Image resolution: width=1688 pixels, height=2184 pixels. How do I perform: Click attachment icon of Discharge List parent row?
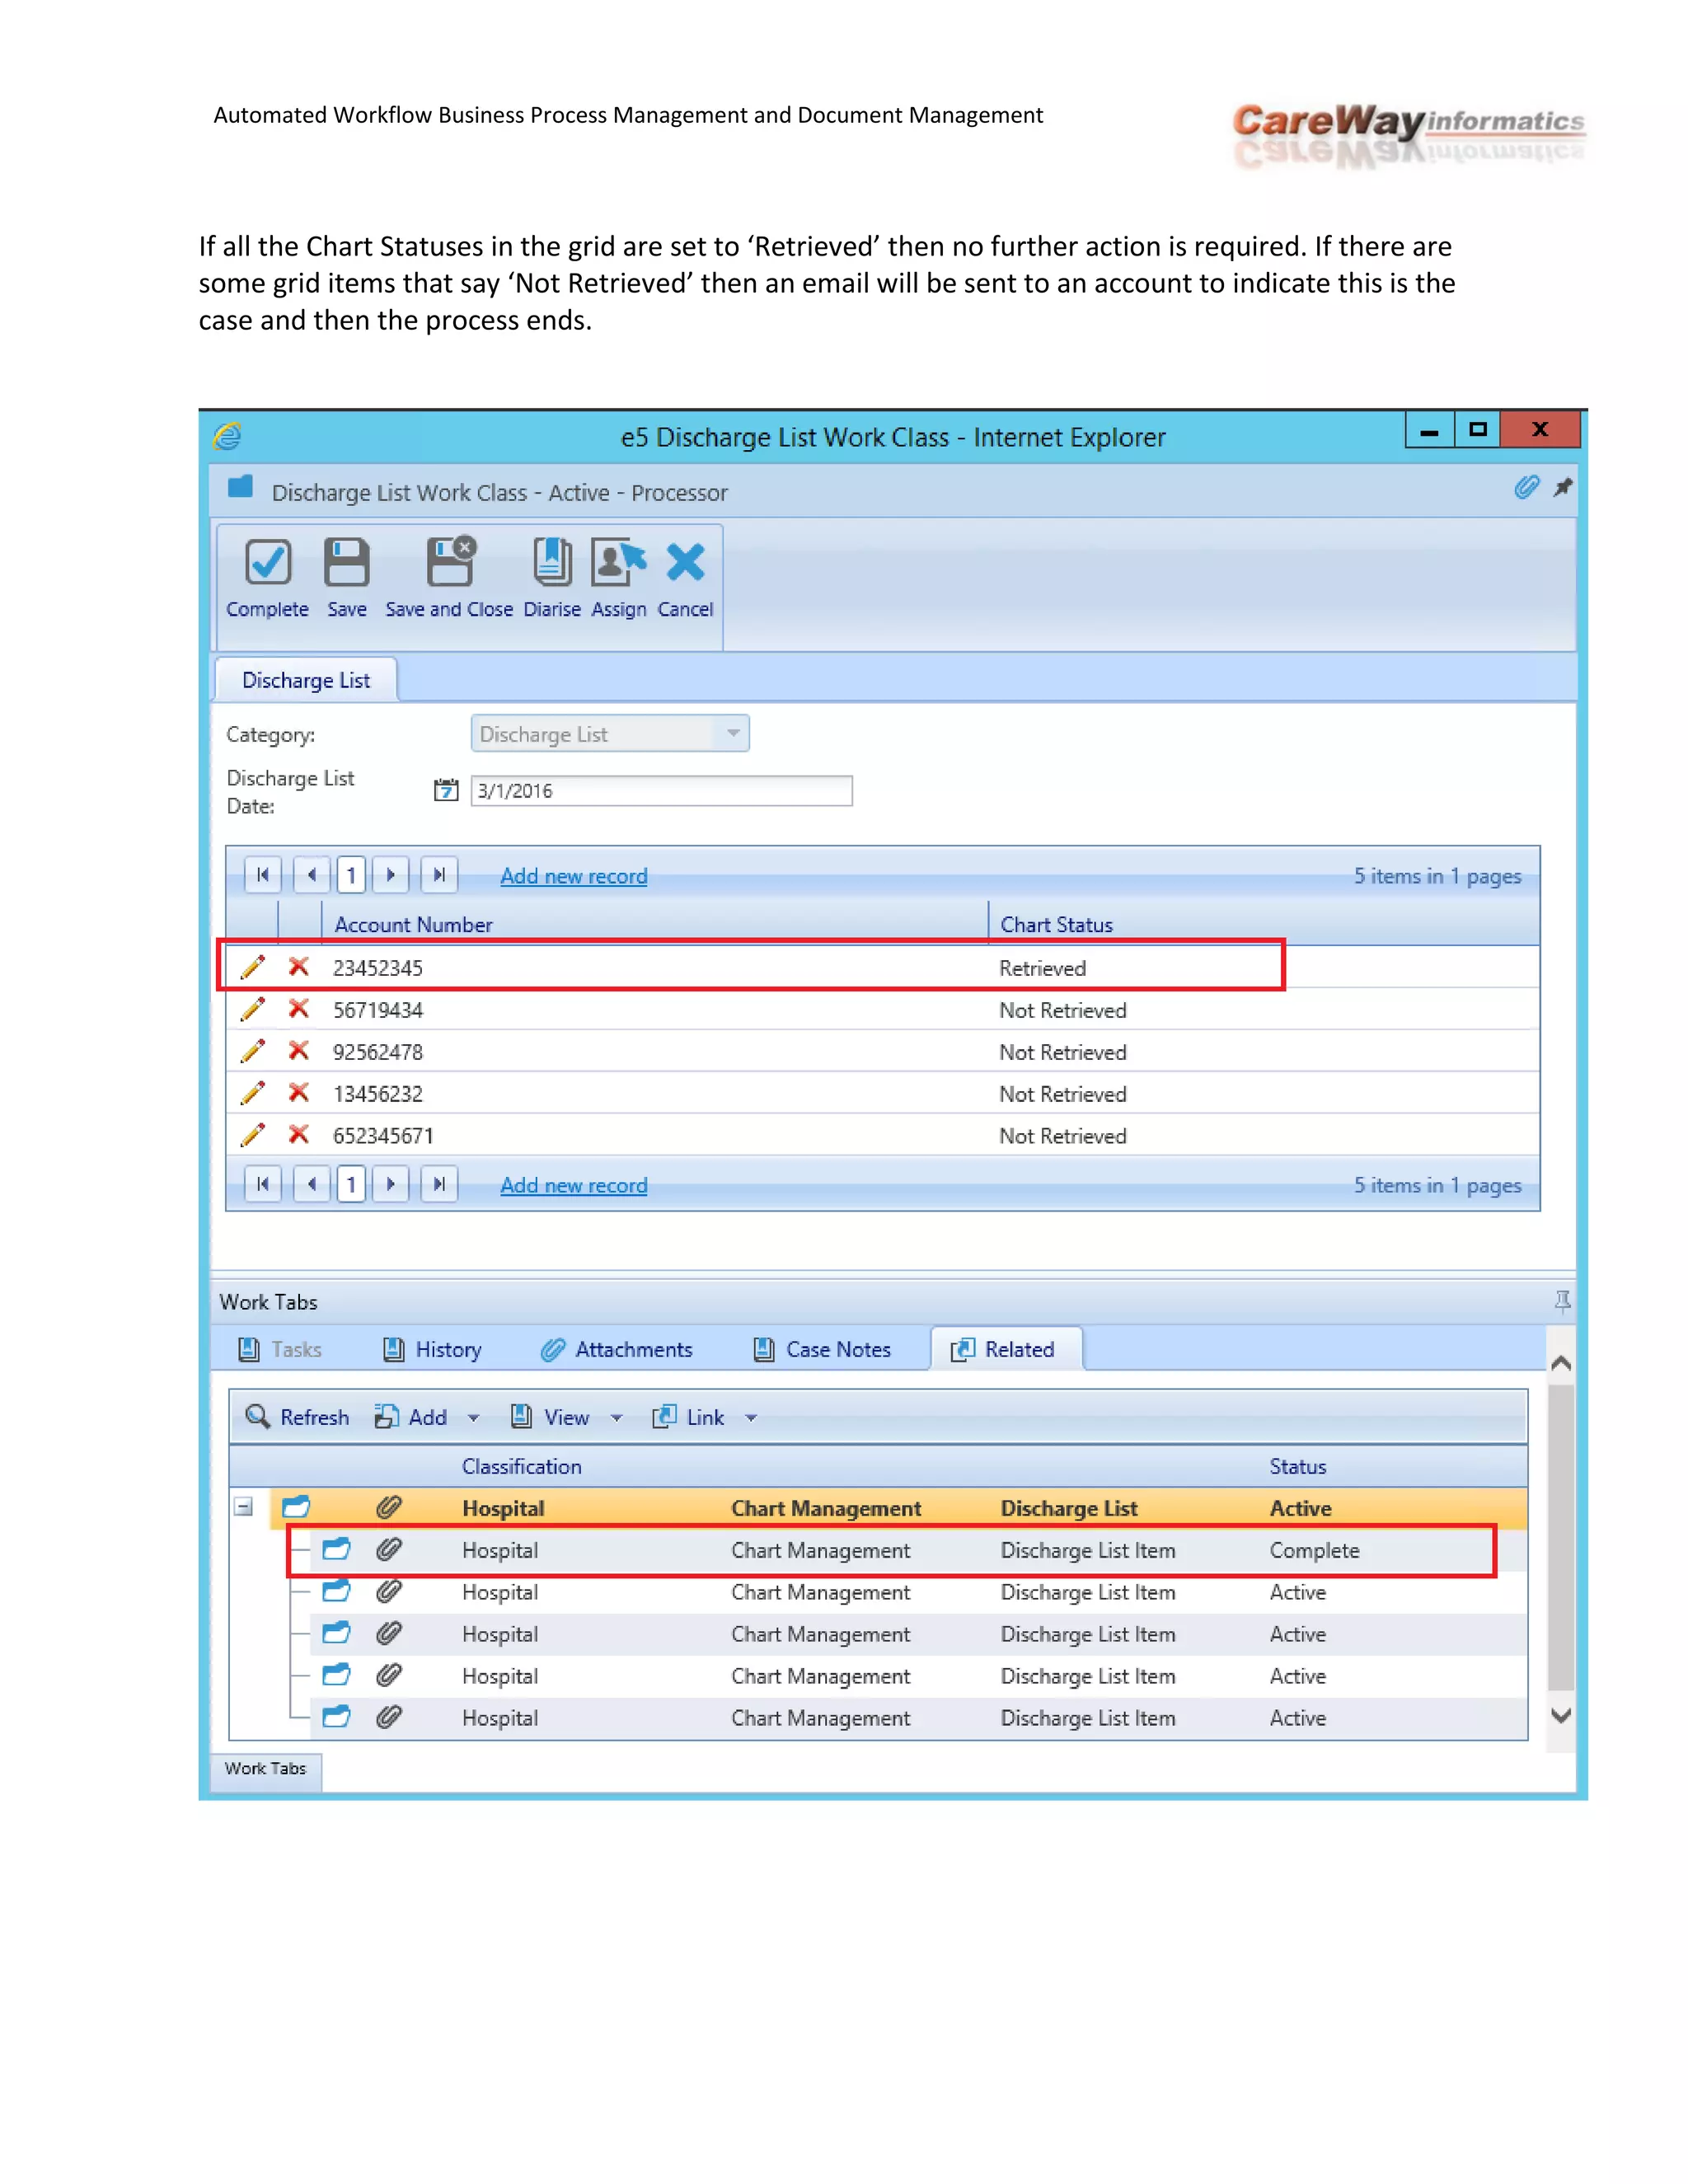(388, 1507)
